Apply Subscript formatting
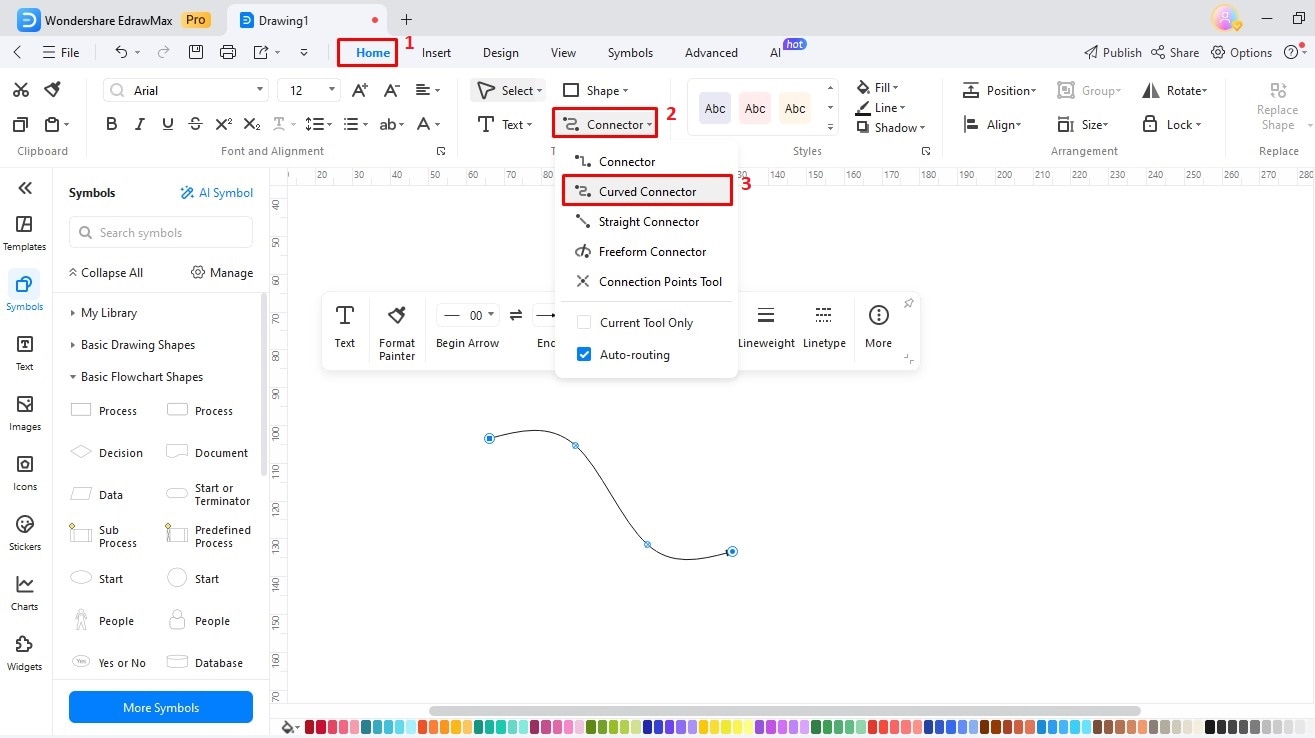The image size is (1315, 738). point(252,124)
